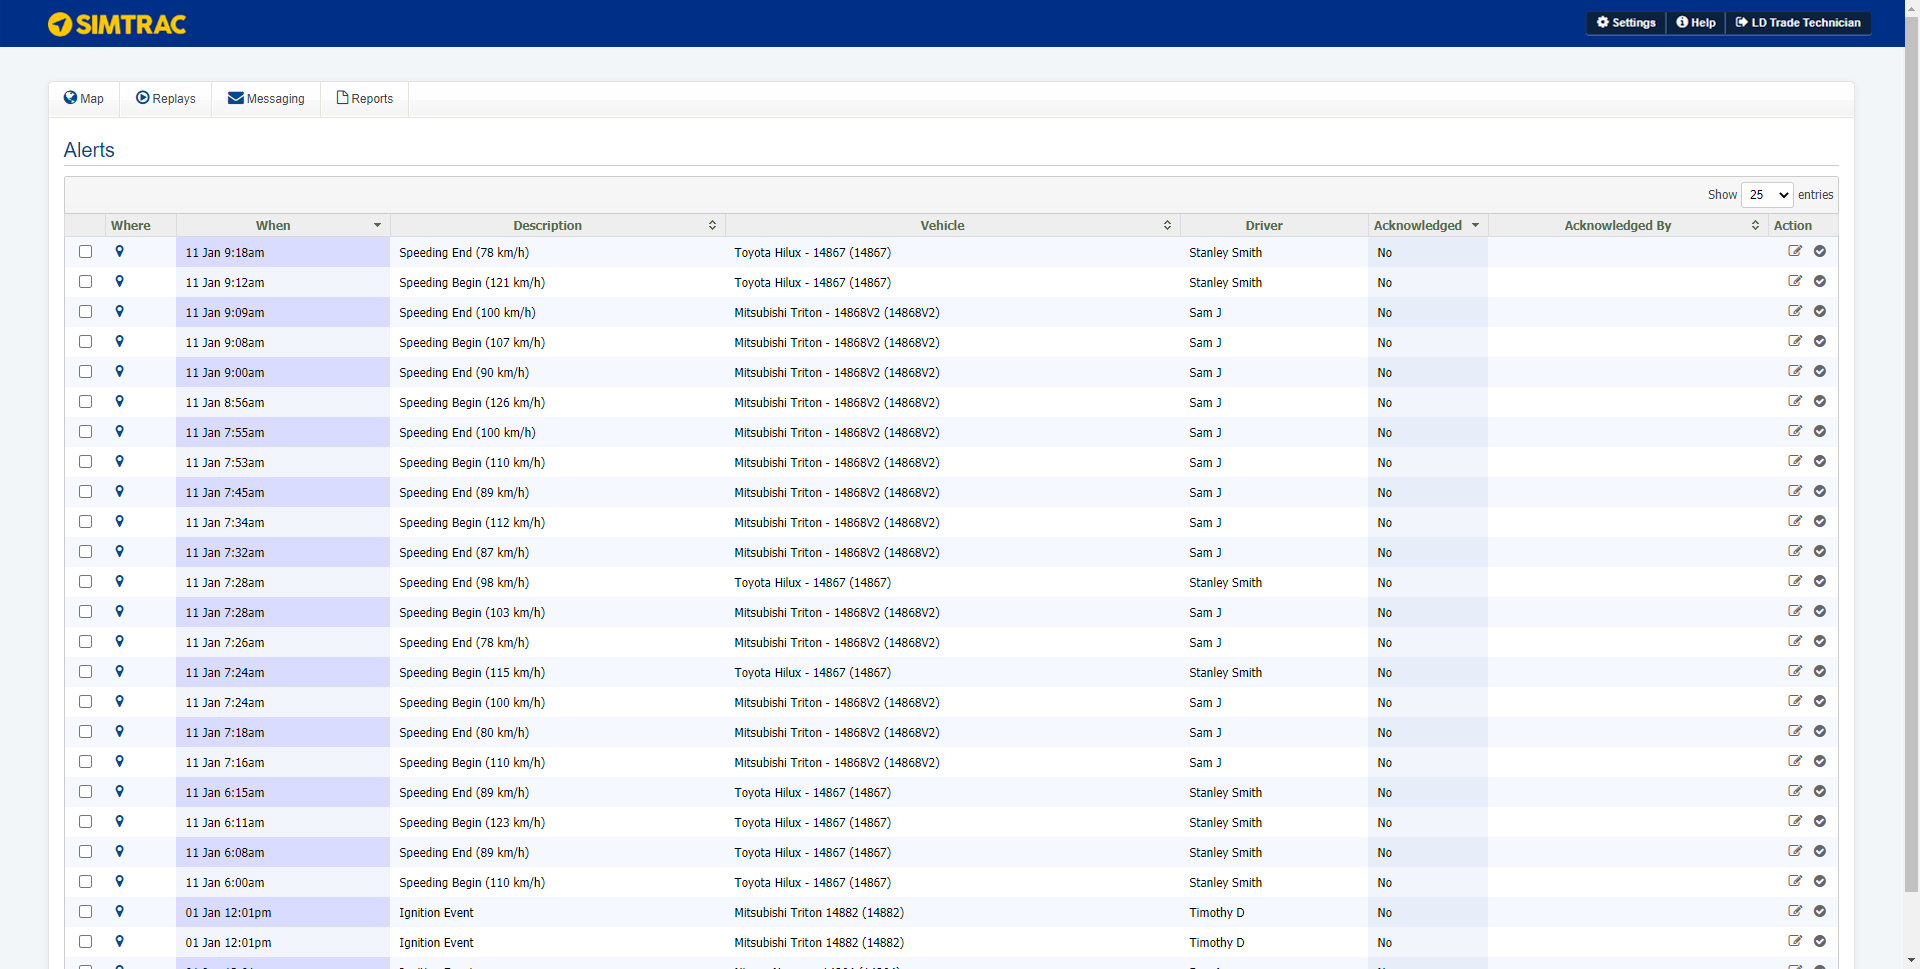
Task: Edit the 11 Jan 6:00am alert
Action: tap(1795, 881)
